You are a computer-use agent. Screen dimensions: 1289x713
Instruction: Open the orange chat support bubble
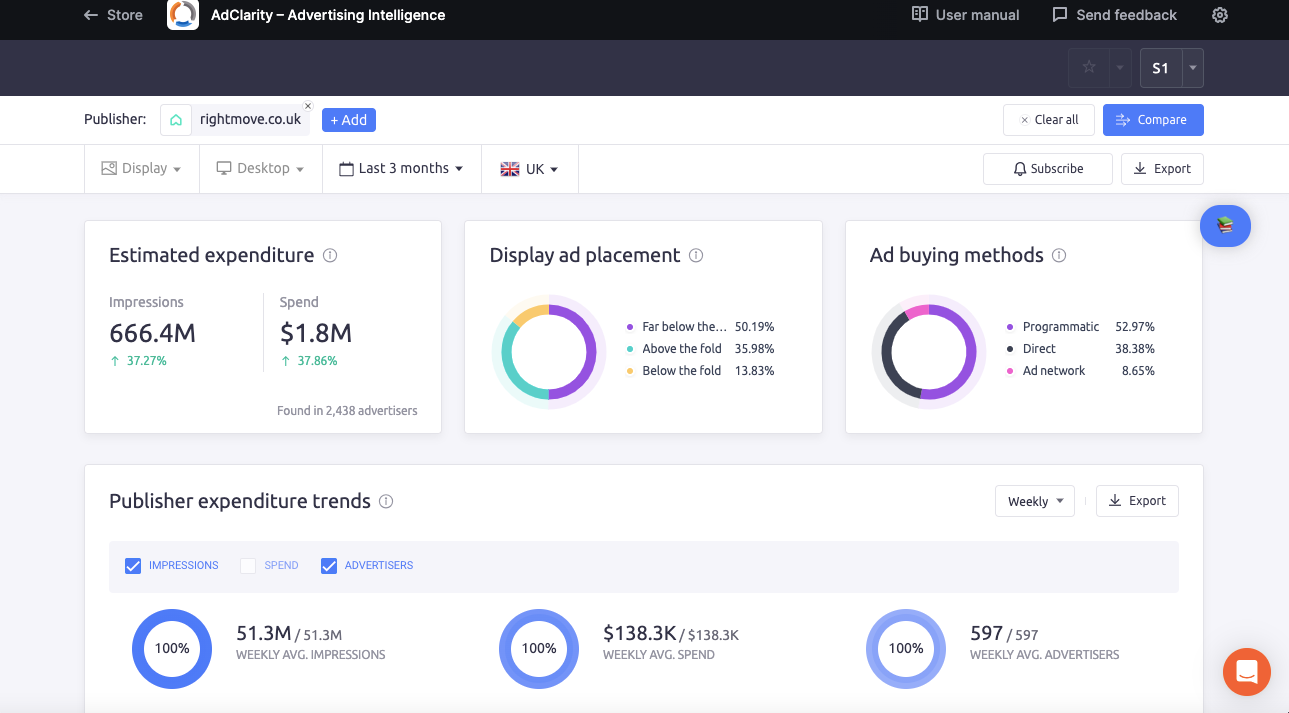1246,672
